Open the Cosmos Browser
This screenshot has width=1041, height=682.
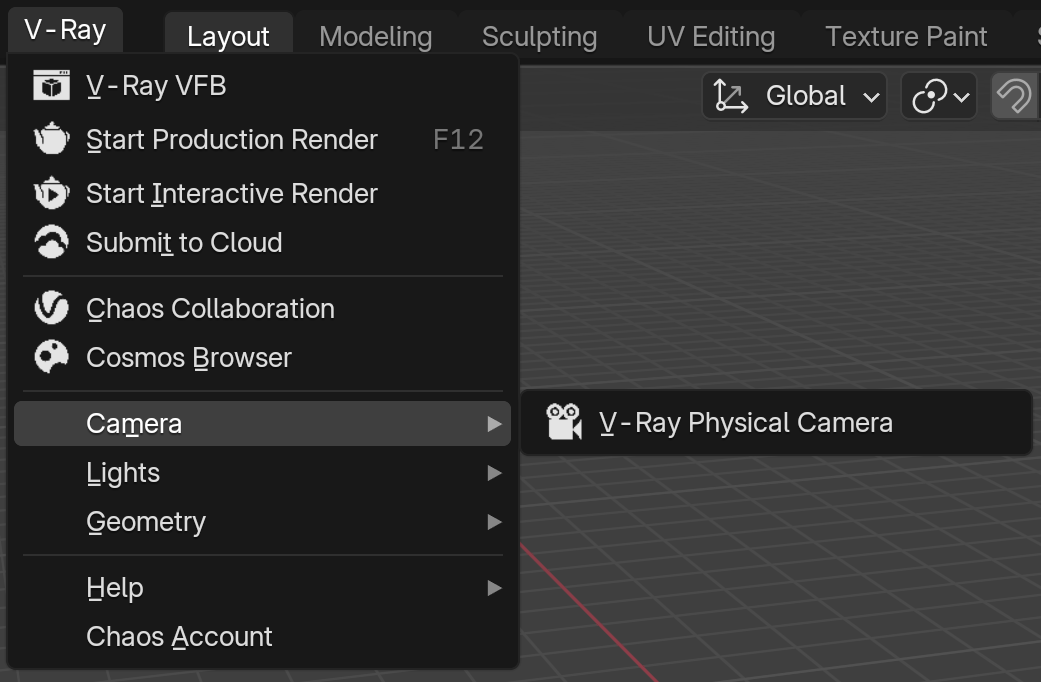pos(262,358)
